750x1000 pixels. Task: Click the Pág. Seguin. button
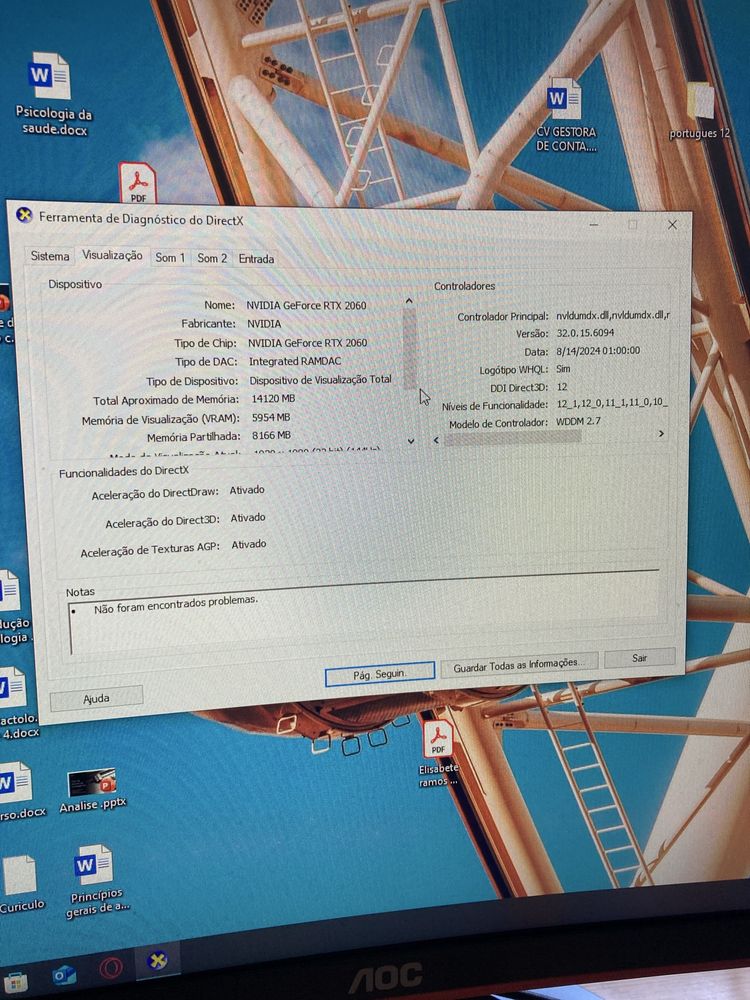(380, 674)
